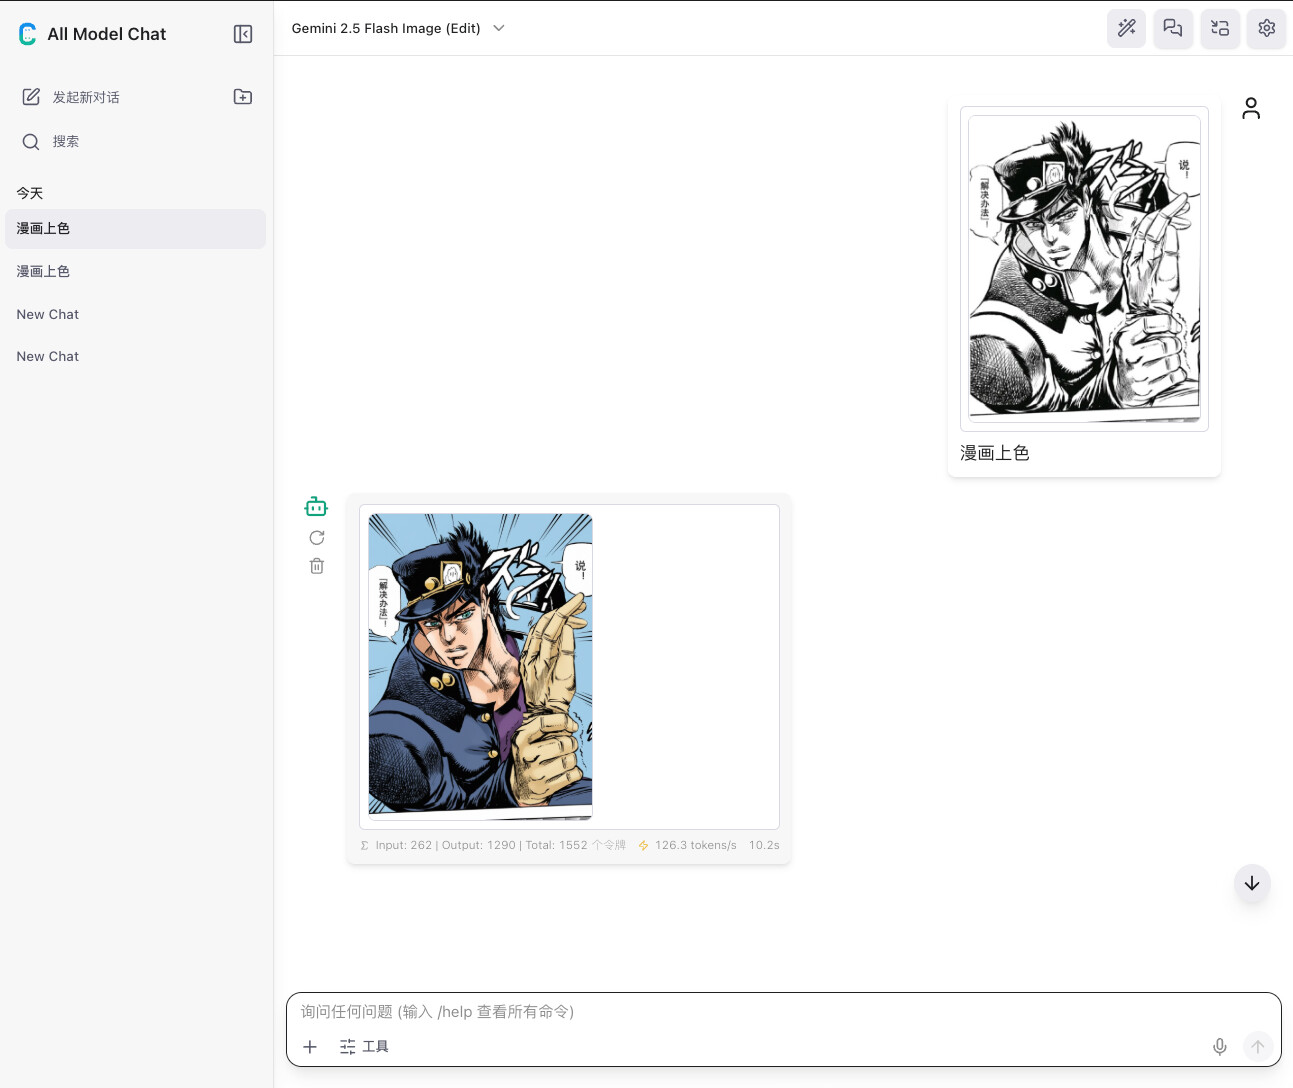The height and width of the screenshot is (1088, 1293).
Task: Open the second 漫画上色 chat
Action: click(x=135, y=271)
